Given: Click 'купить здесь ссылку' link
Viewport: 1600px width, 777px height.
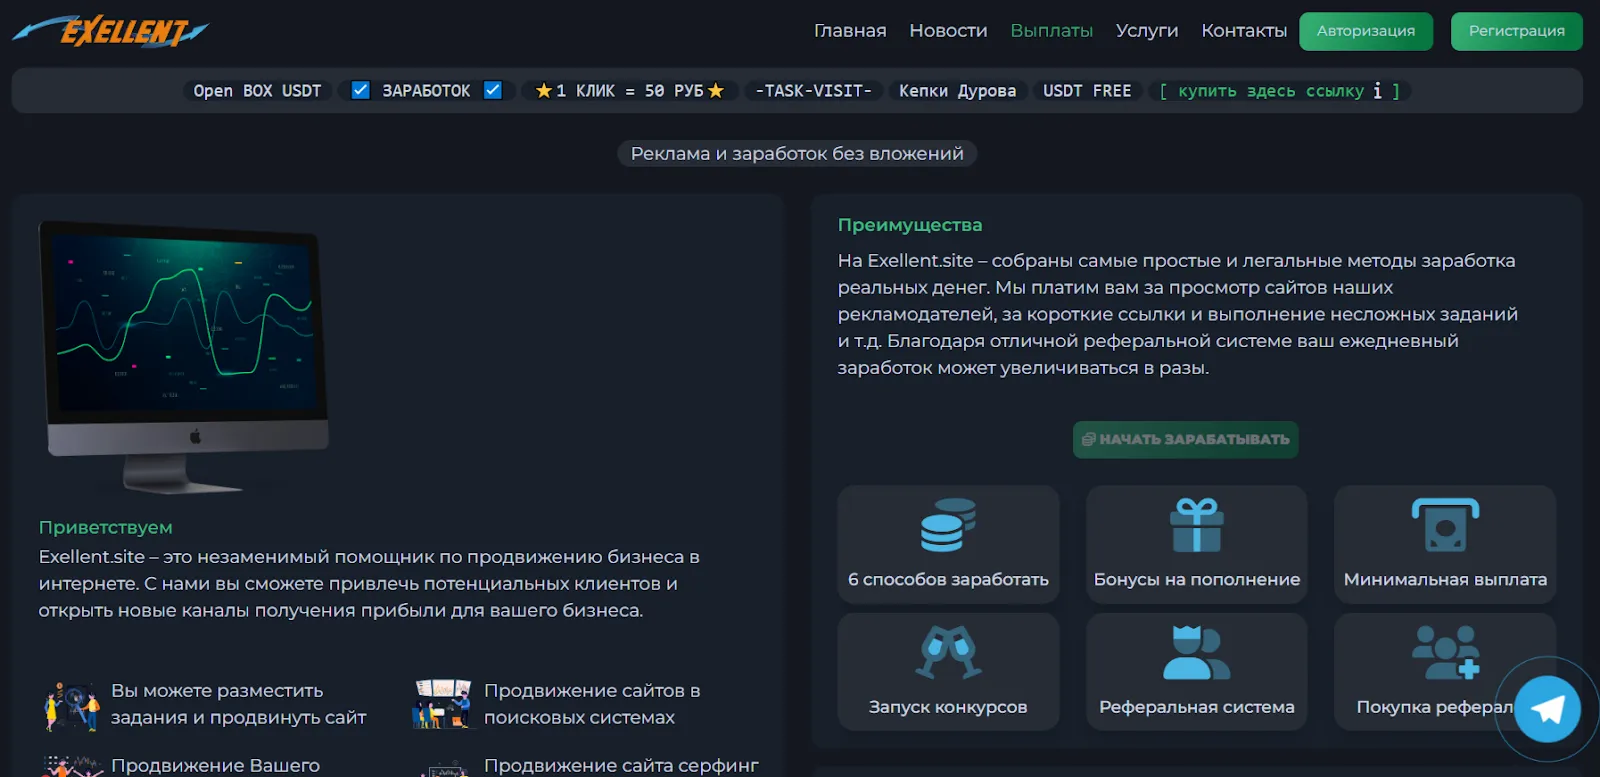Looking at the screenshot, I should [x=1271, y=91].
